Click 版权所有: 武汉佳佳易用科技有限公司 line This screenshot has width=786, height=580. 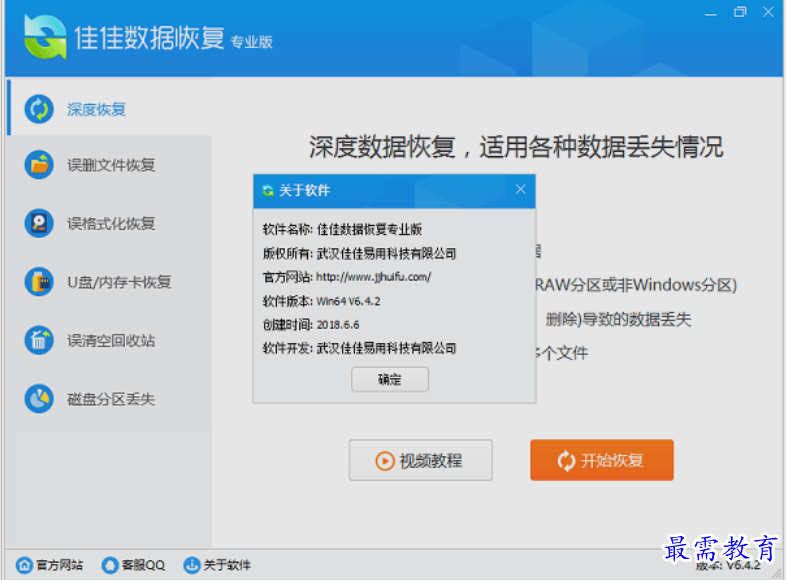coord(359,254)
